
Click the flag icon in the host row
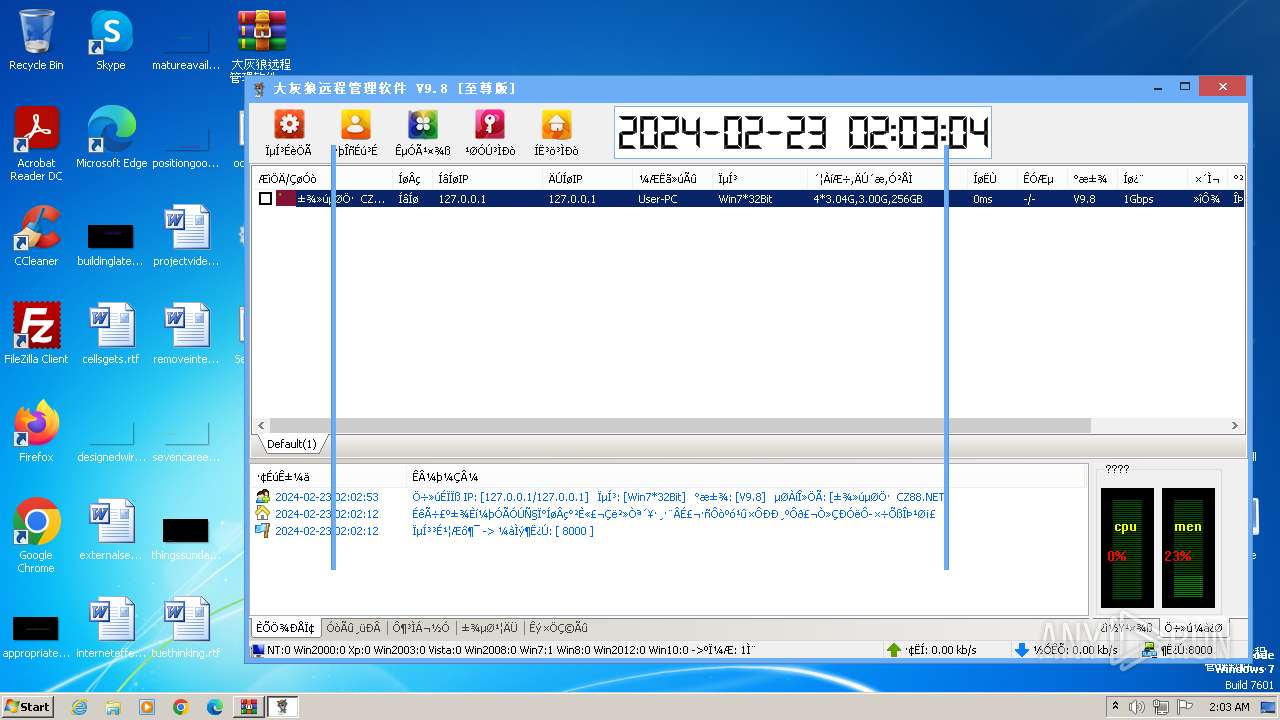(286, 199)
